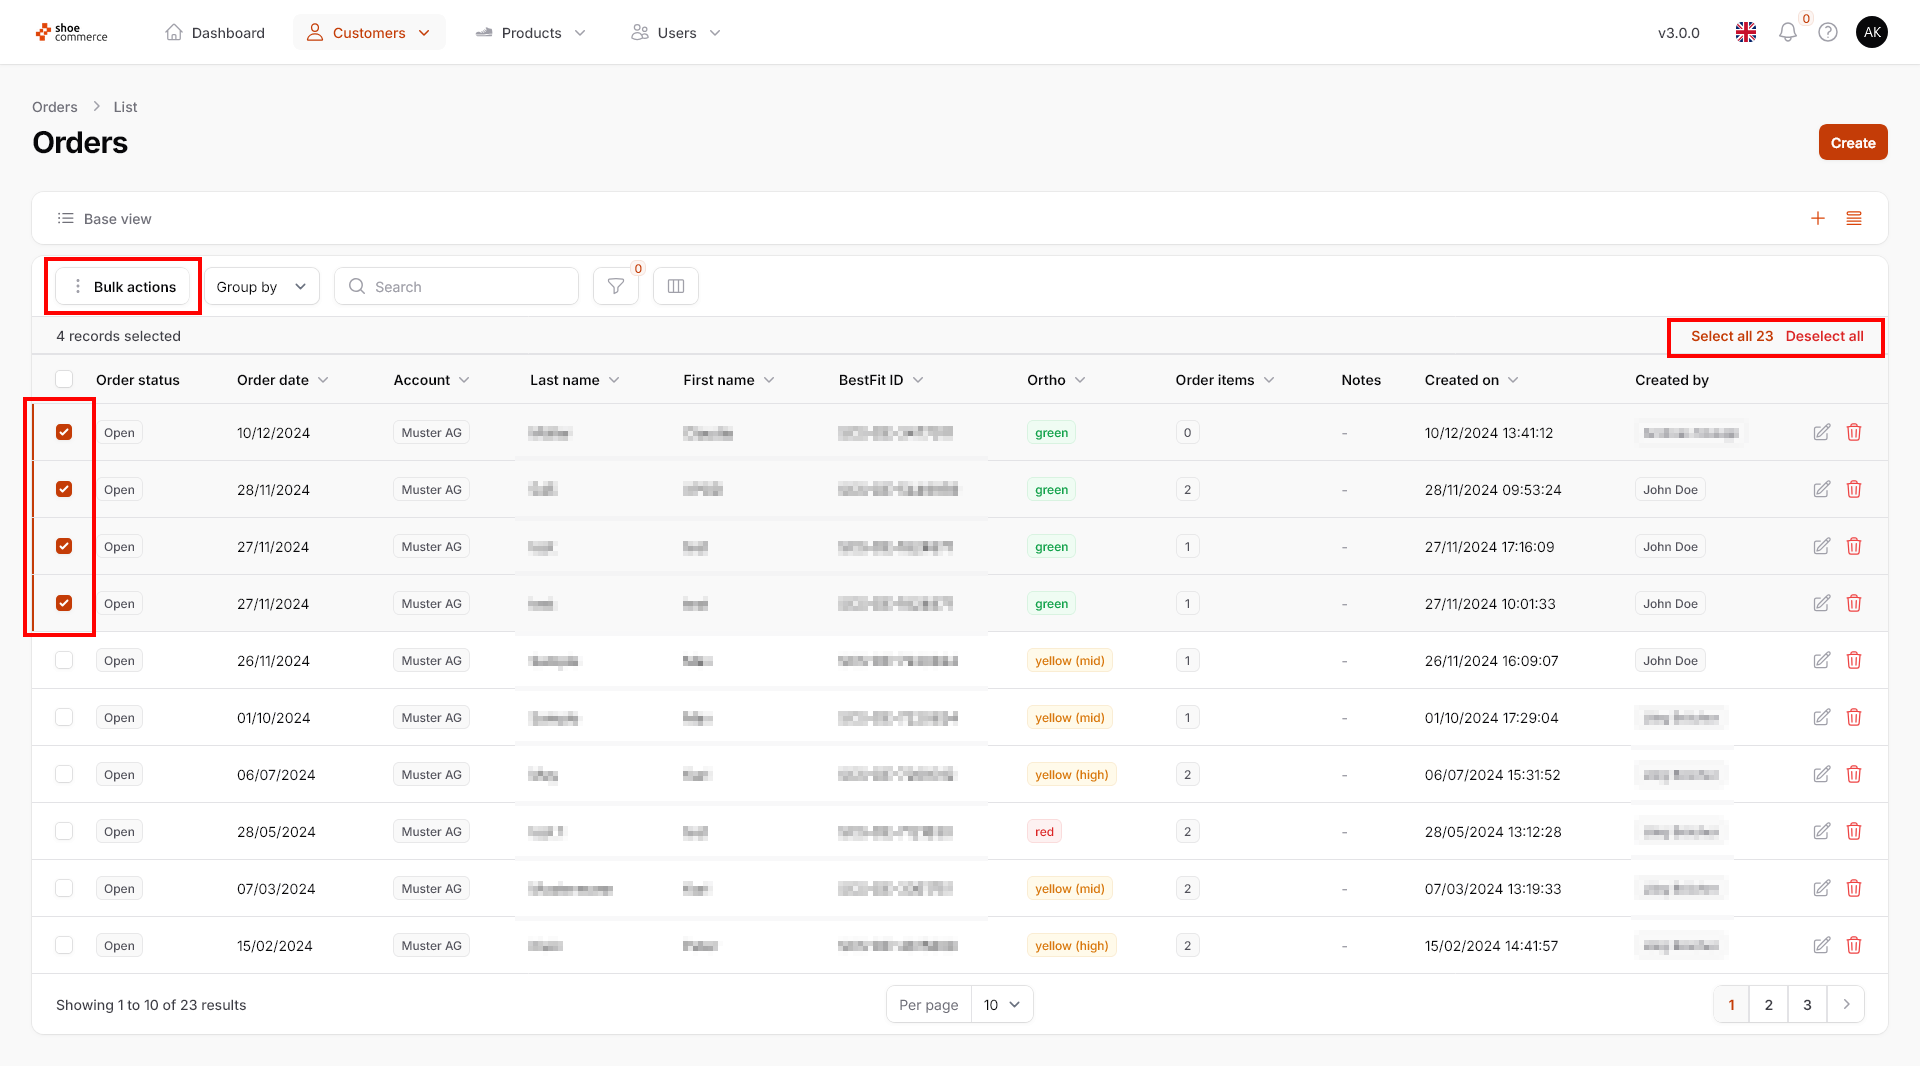Delete the order dated 10/12/2024
This screenshot has width=1920, height=1066.
pyautogui.click(x=1854, y=433)
